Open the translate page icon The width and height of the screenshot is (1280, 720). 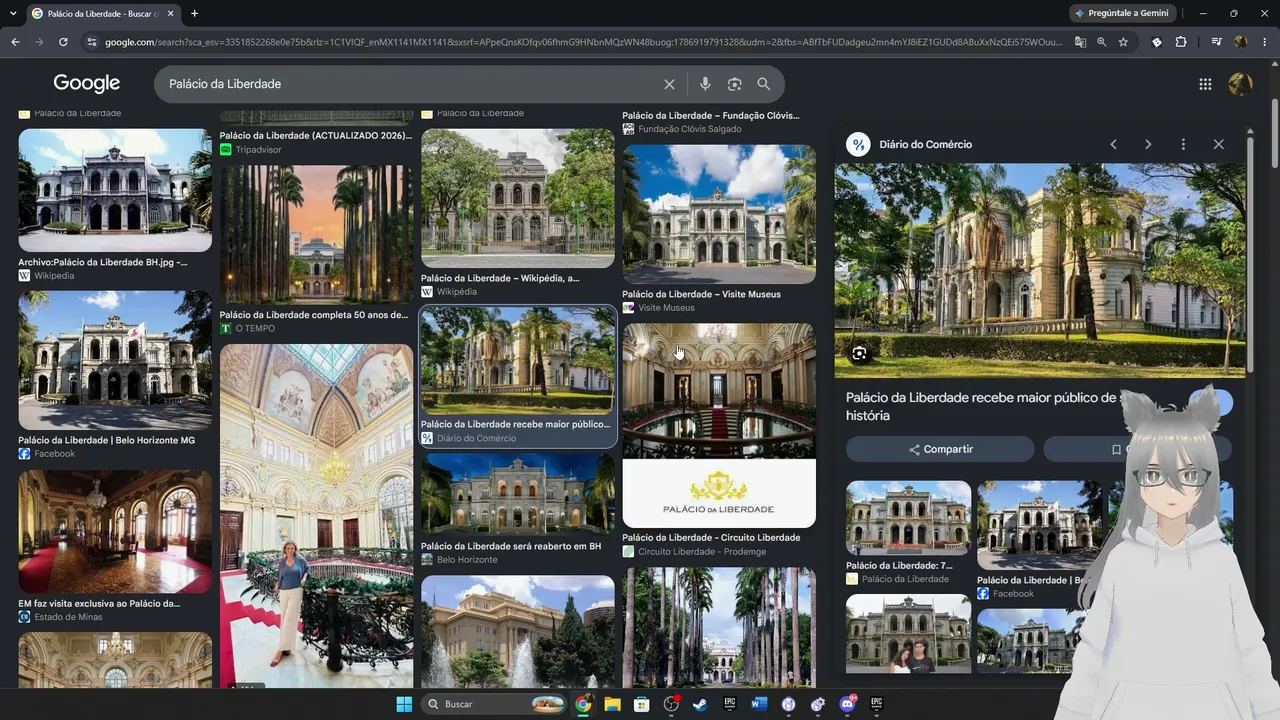[1080, 42]
